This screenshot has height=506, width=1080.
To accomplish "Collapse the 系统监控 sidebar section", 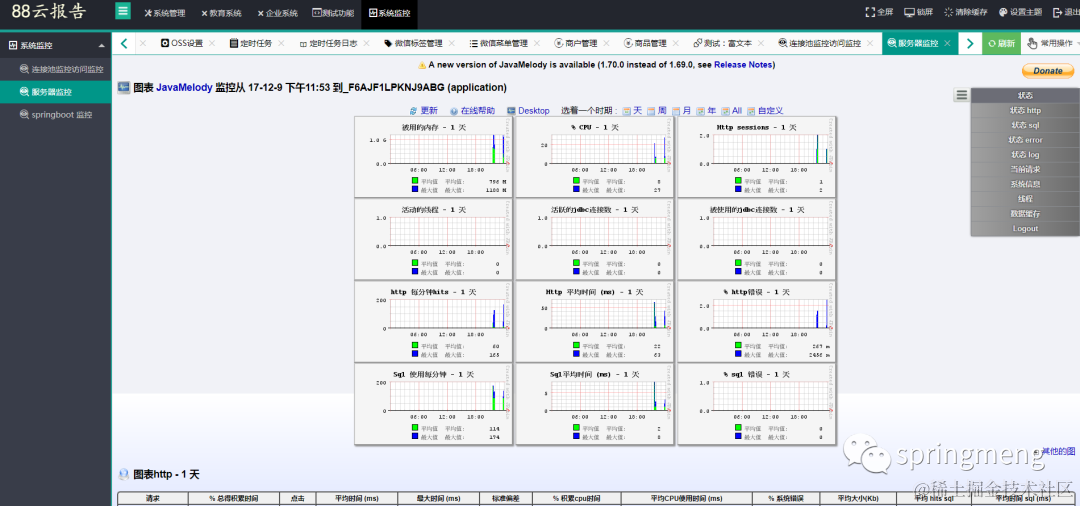I will (55, 45).
